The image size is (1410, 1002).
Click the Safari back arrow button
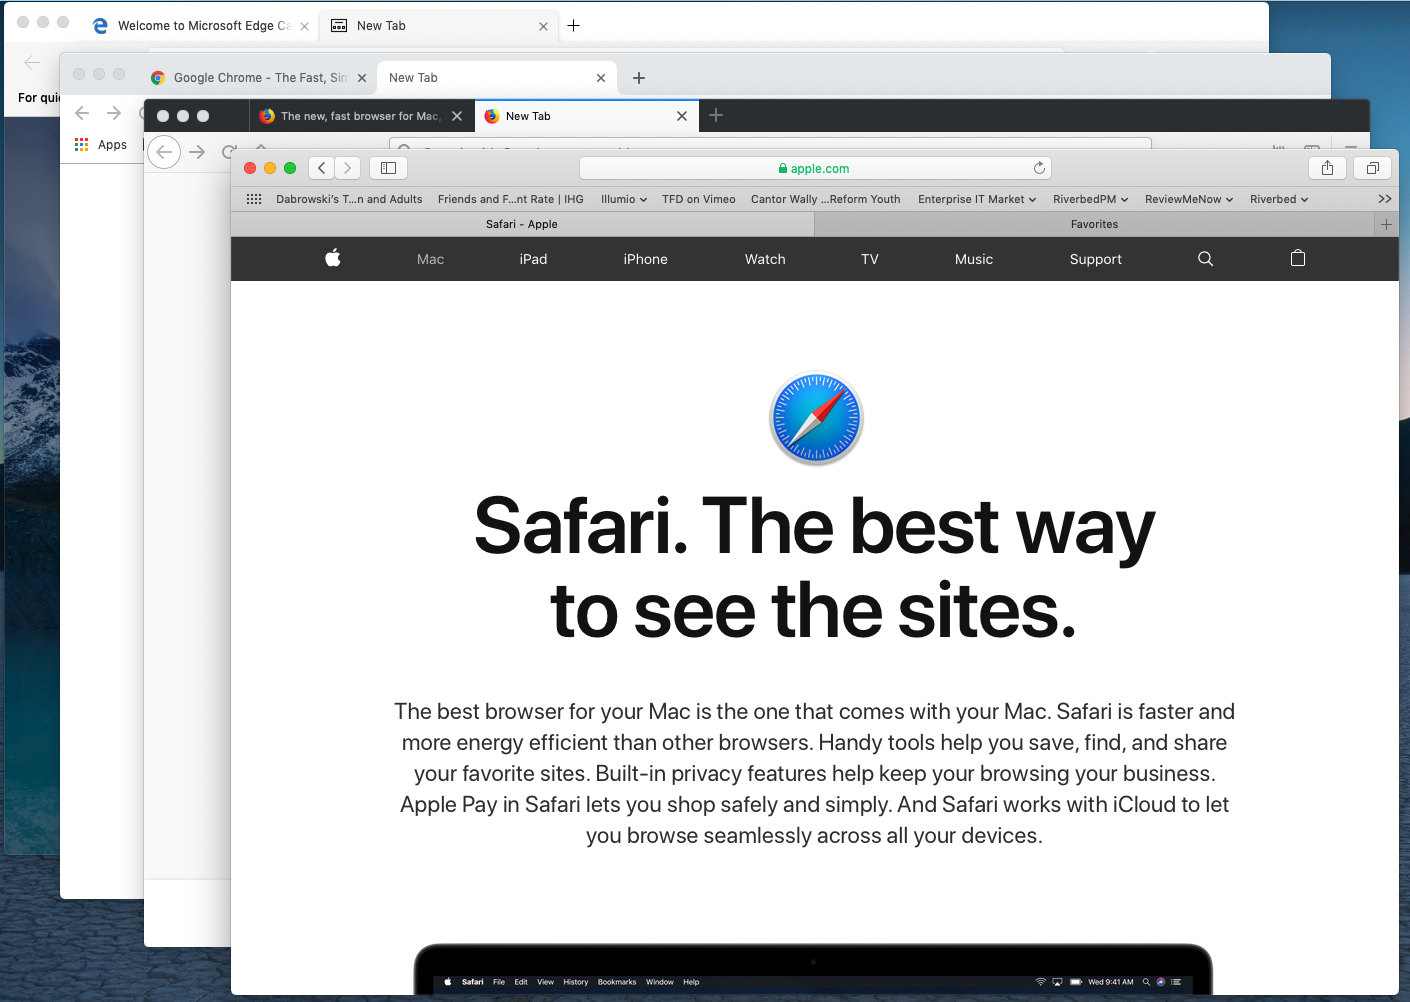[x=321, y=168]
